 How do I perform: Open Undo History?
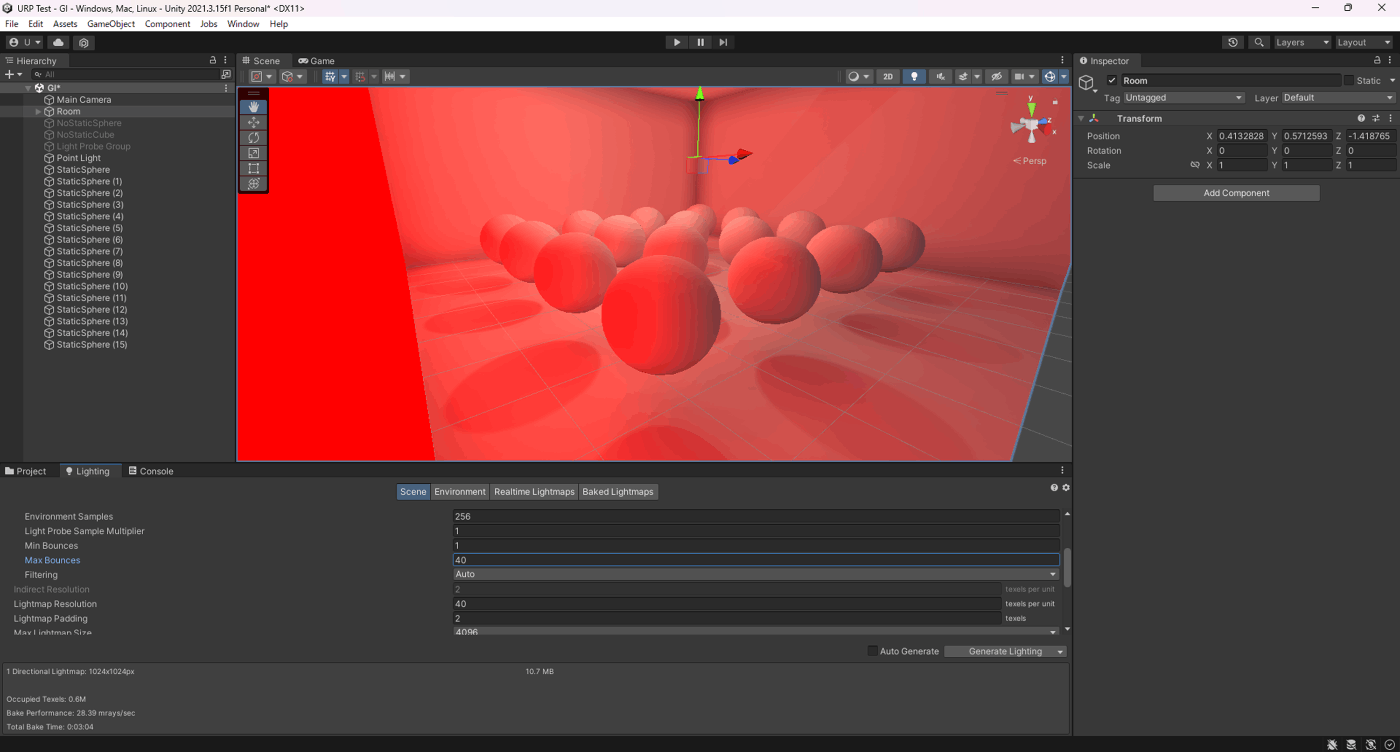pos(1233,42)
